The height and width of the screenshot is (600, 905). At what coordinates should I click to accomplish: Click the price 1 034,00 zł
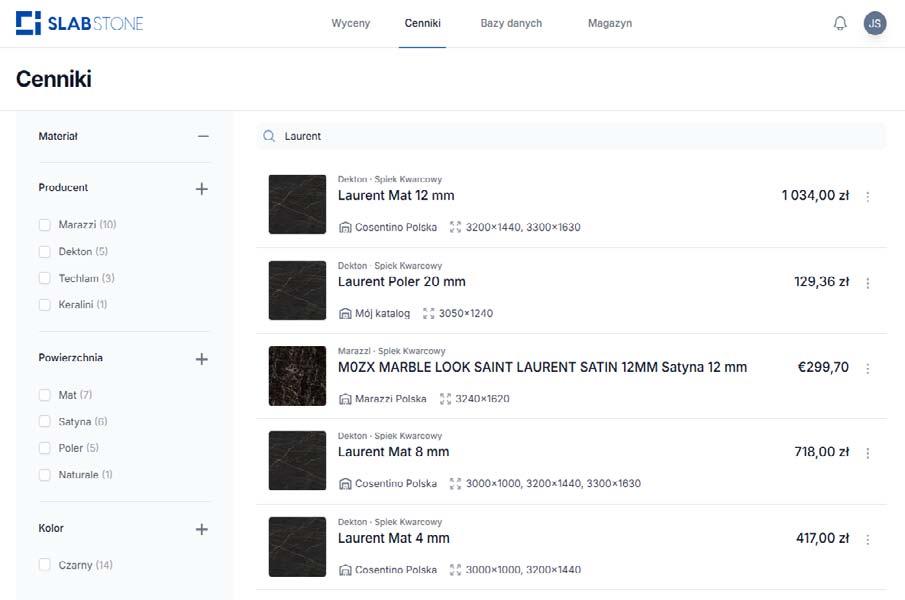coord(816,196)
